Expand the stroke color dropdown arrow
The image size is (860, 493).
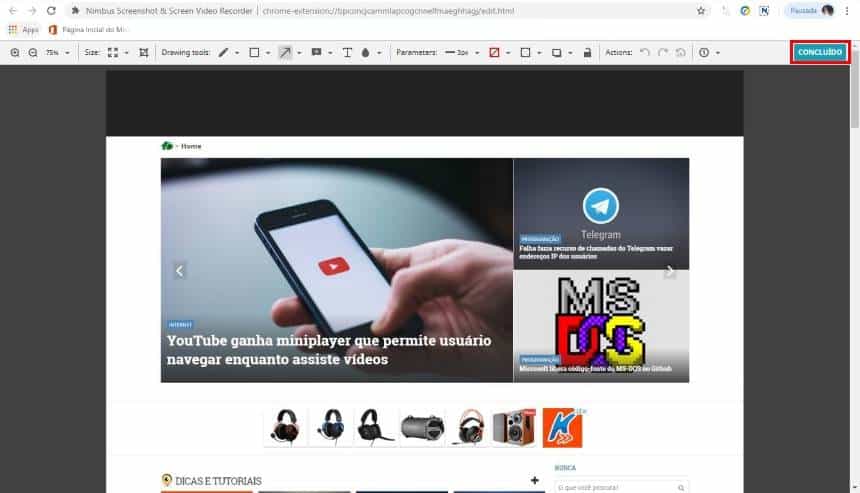(508, 53)
